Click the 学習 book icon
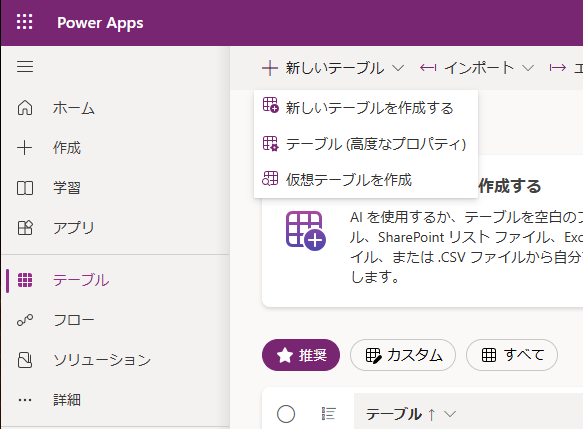 click(25, 188)
